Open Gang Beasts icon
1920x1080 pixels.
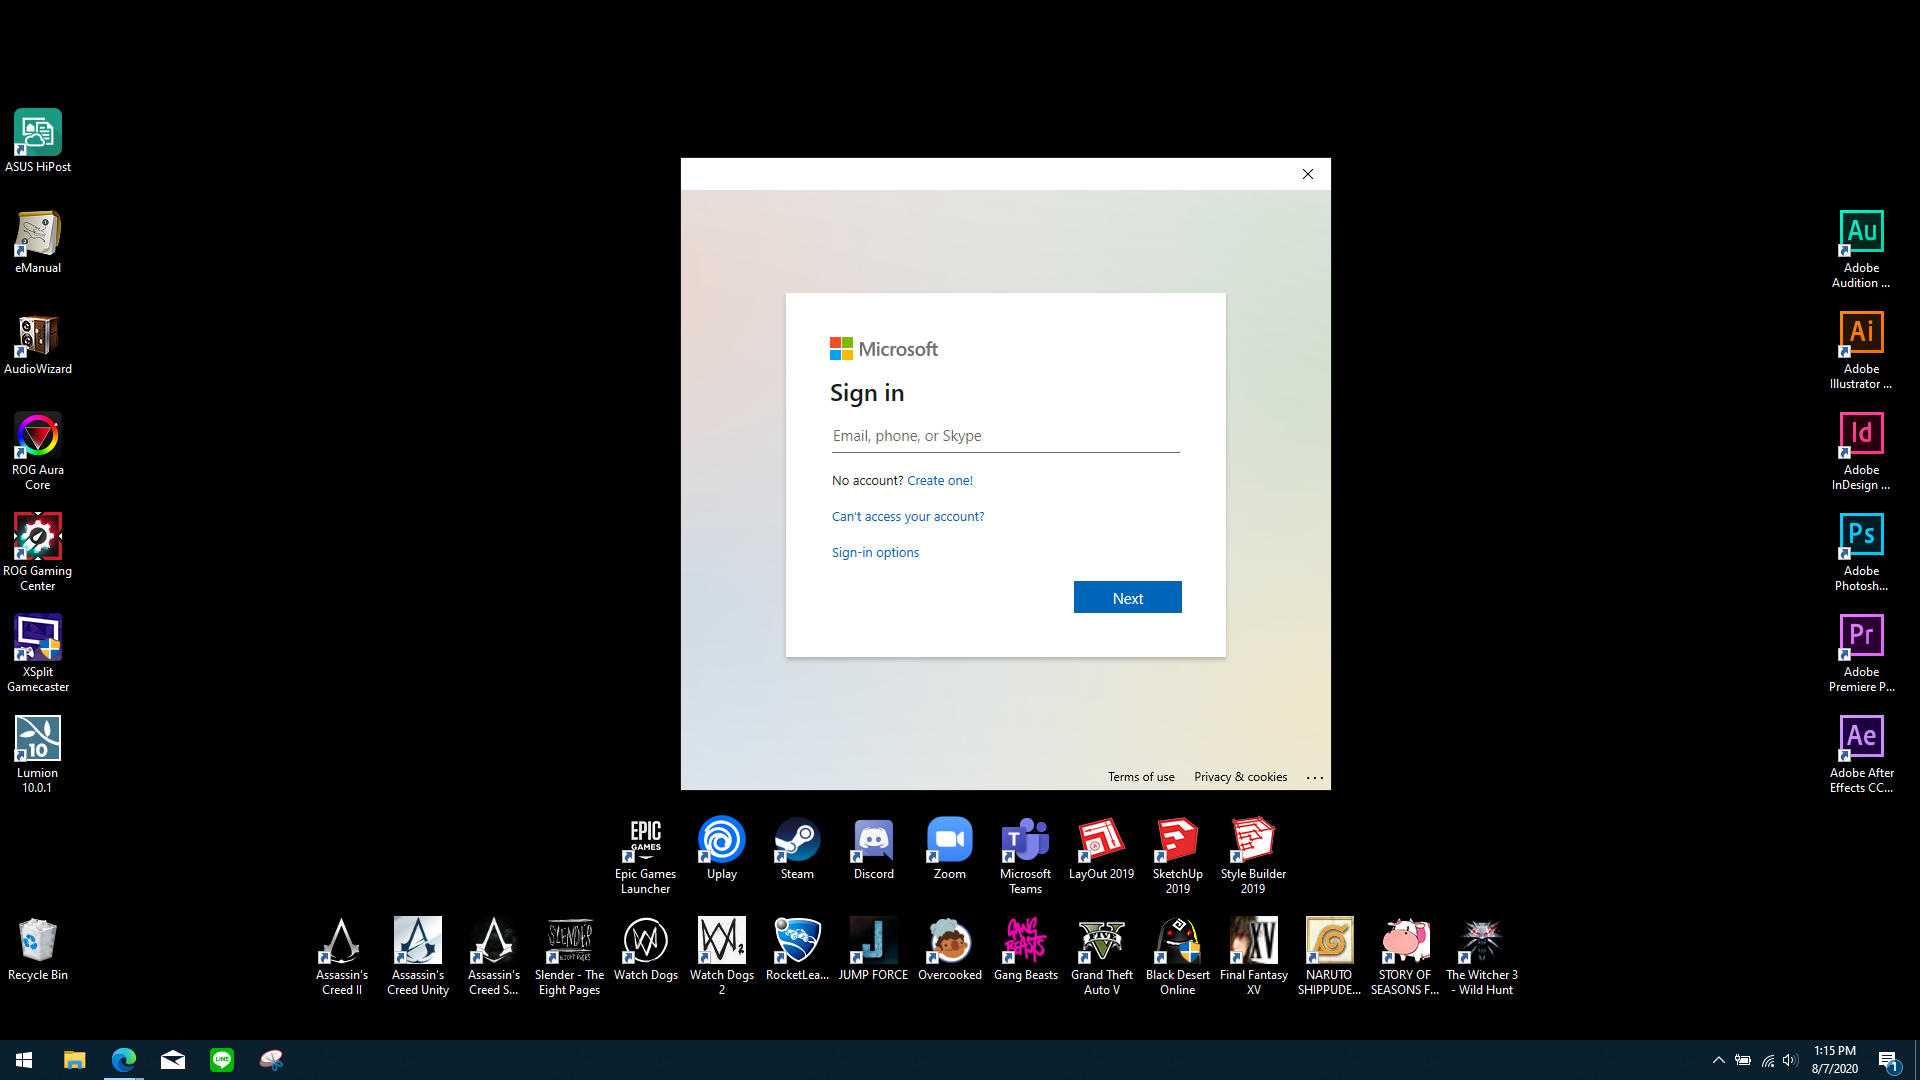1026,949
